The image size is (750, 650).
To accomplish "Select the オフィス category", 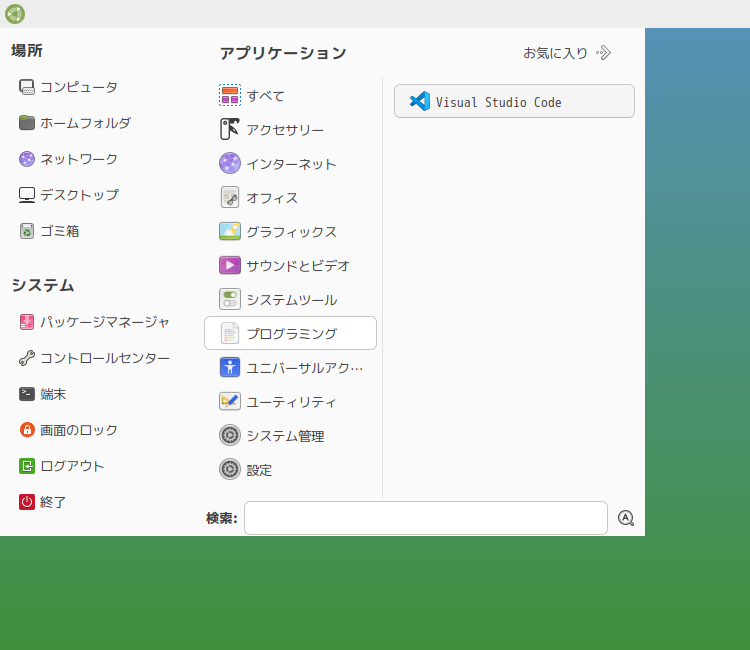I will pos(290,198).
